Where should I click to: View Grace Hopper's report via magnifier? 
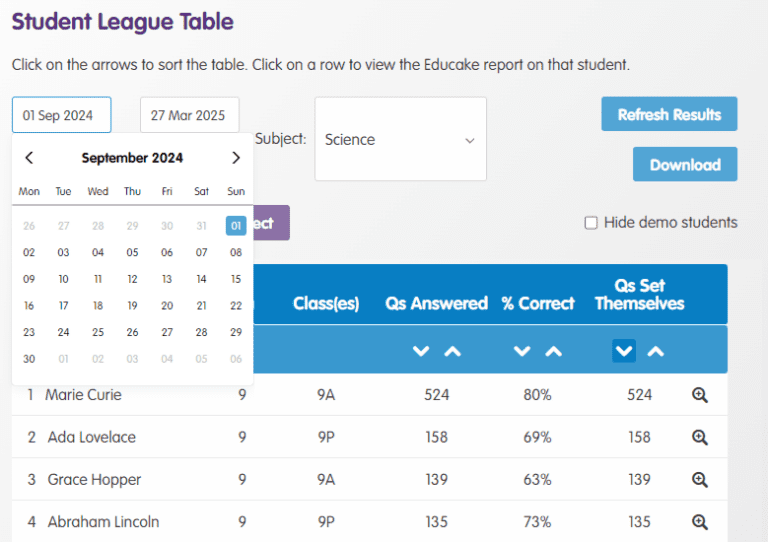pyautogui.click(x=700, y=480)
